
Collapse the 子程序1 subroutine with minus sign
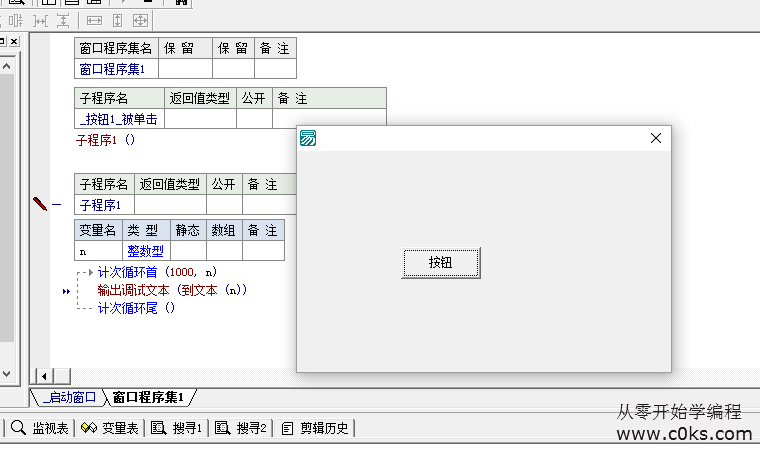pyautogui.click(x=56, y=204)
